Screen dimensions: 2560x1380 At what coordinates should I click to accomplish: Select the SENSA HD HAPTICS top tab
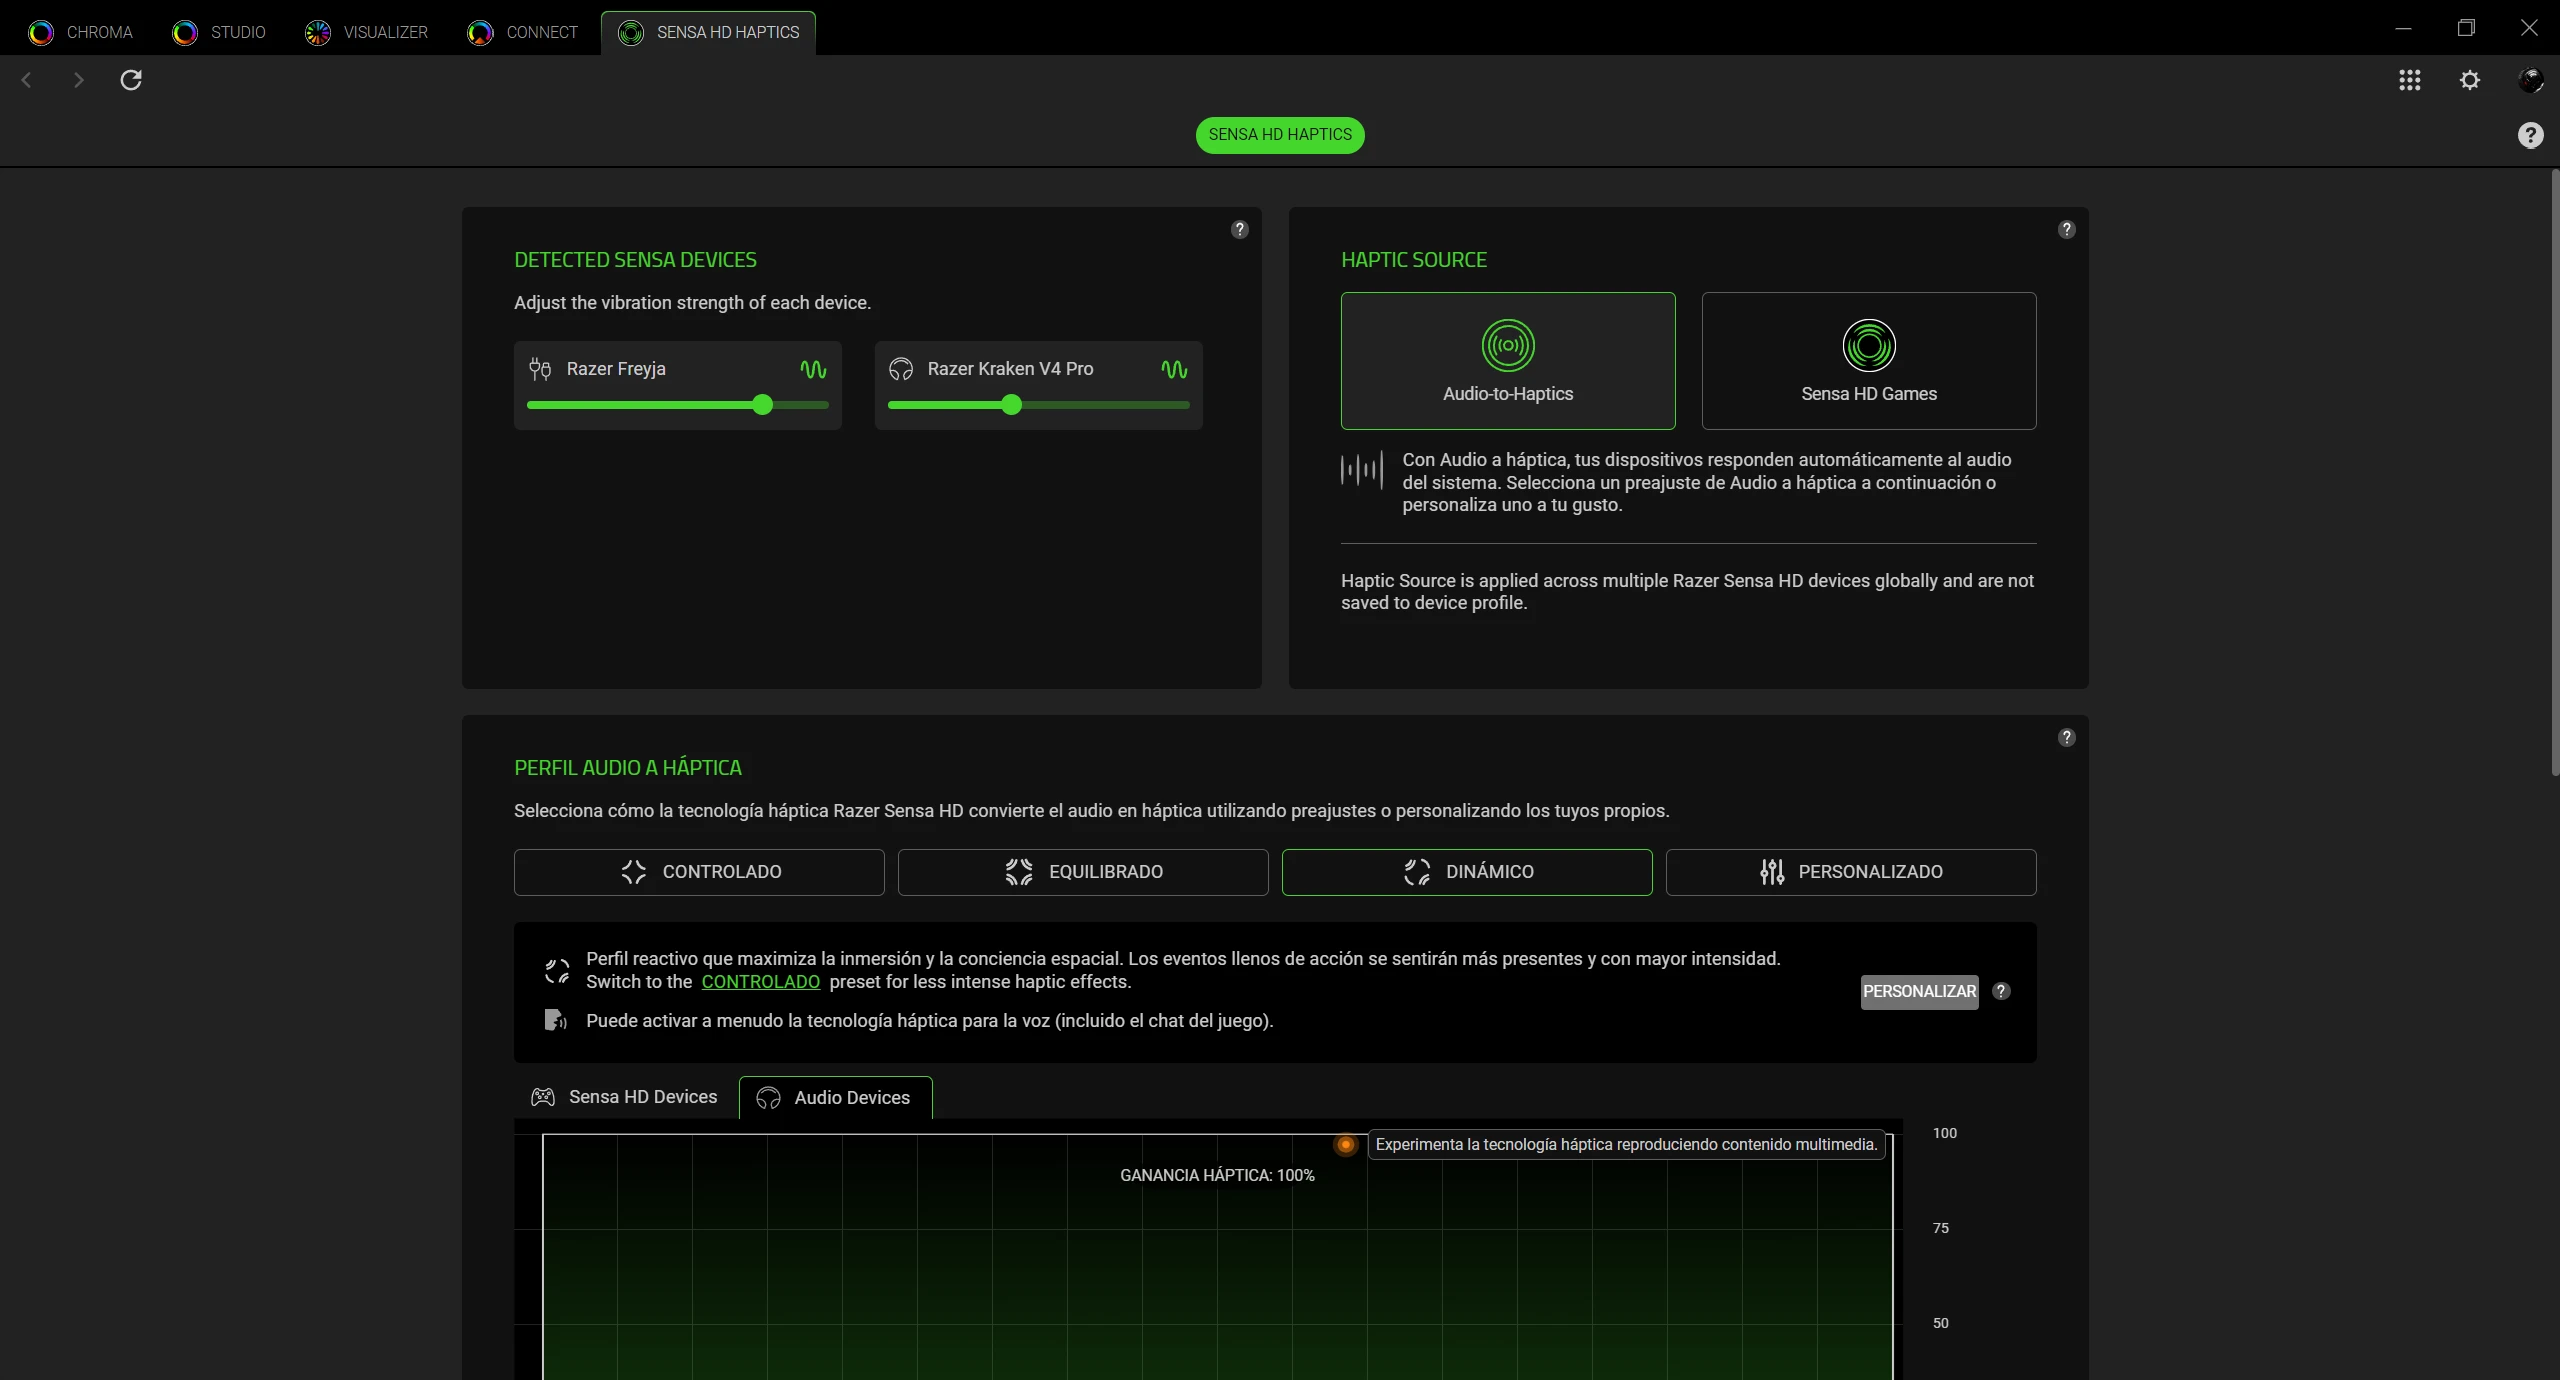[709, 32]
